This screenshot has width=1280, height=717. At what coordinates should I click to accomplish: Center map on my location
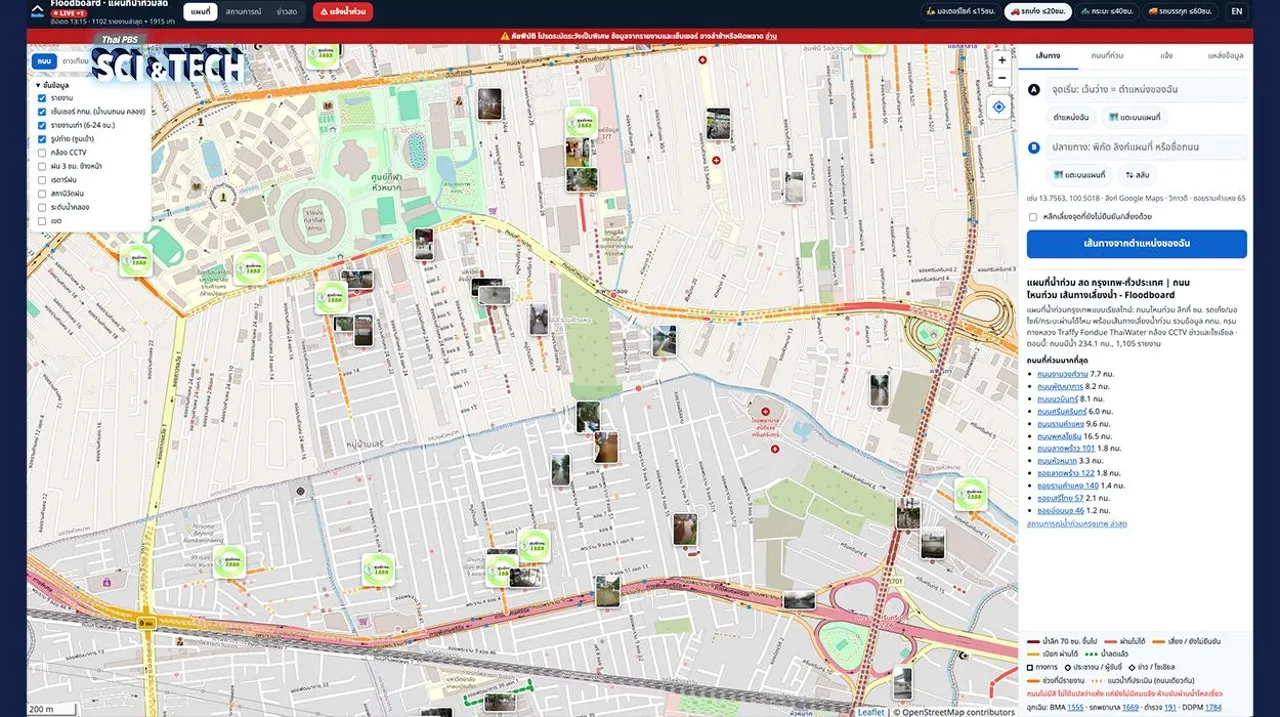pos(998,107)
